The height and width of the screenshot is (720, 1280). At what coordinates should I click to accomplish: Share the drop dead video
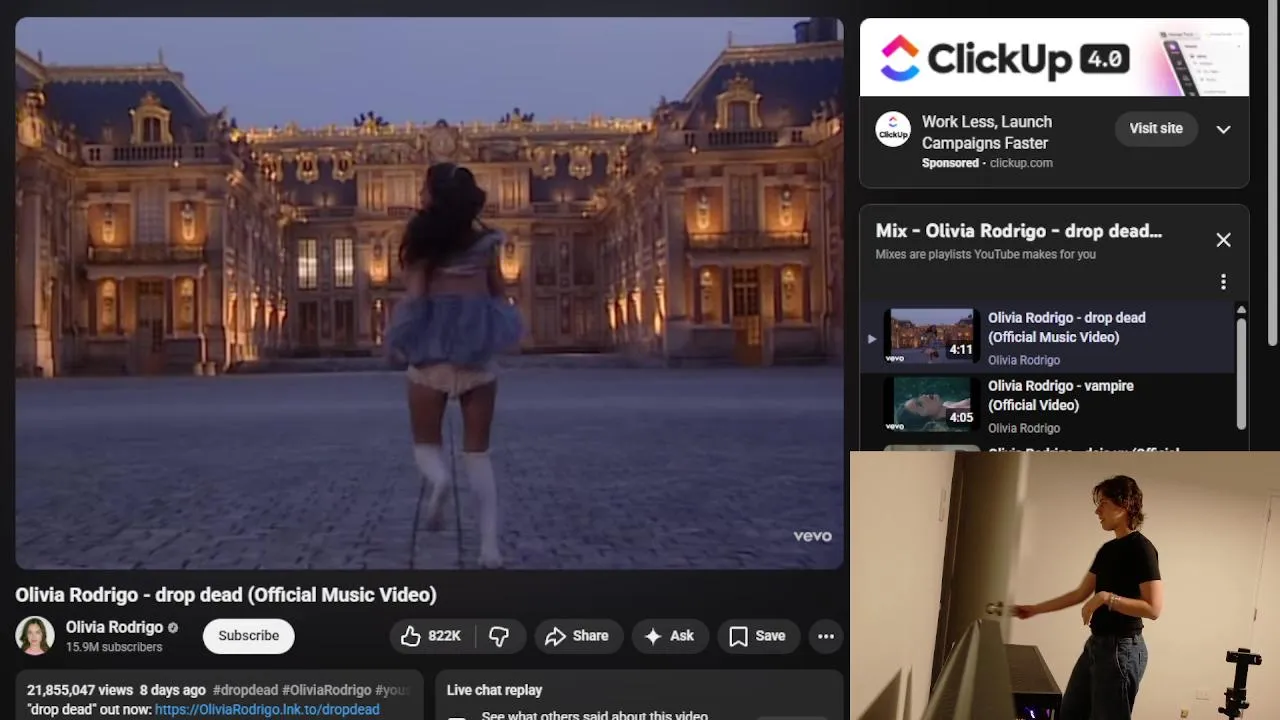click(x=577, y=636)
